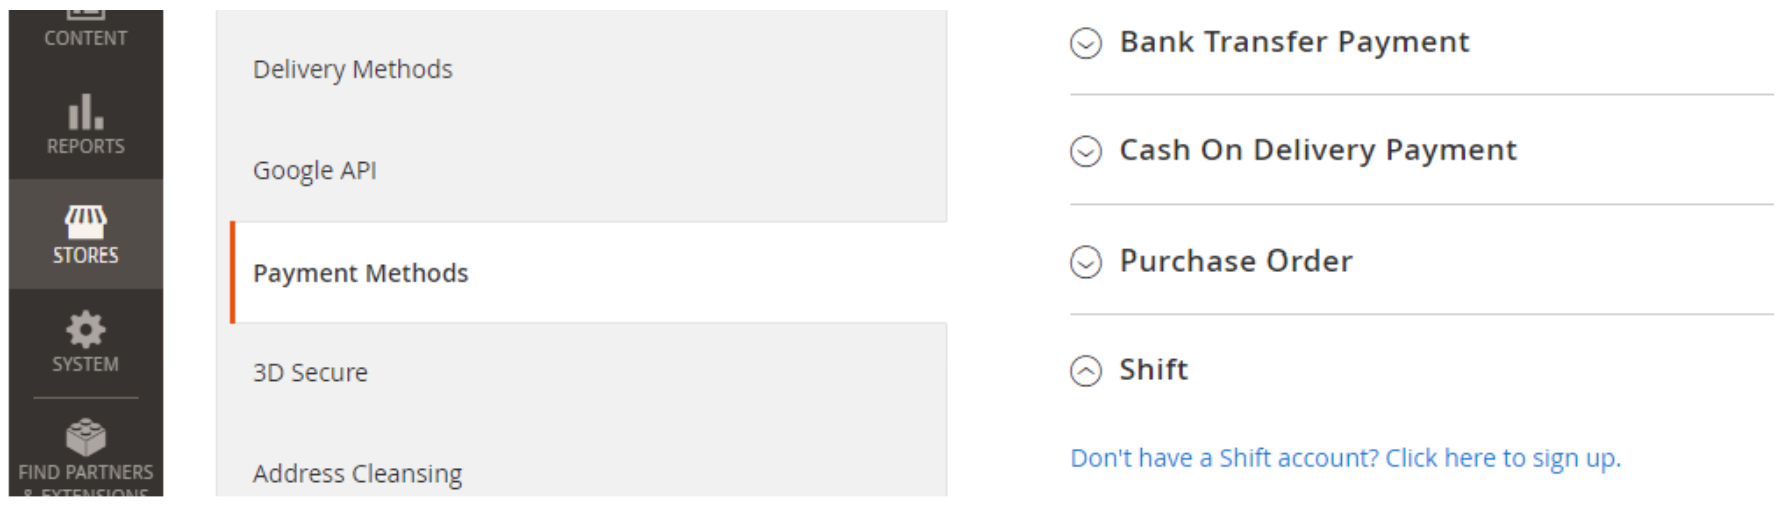Click the Bank Transfer Payment heading
Viewport: 1792px width, 506px height.
tap(1294, 42)
